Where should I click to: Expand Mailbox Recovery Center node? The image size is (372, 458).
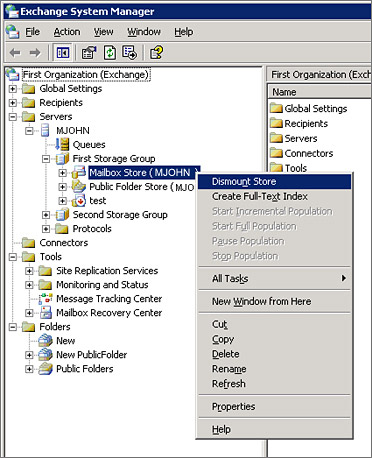(x=29, y=313)
